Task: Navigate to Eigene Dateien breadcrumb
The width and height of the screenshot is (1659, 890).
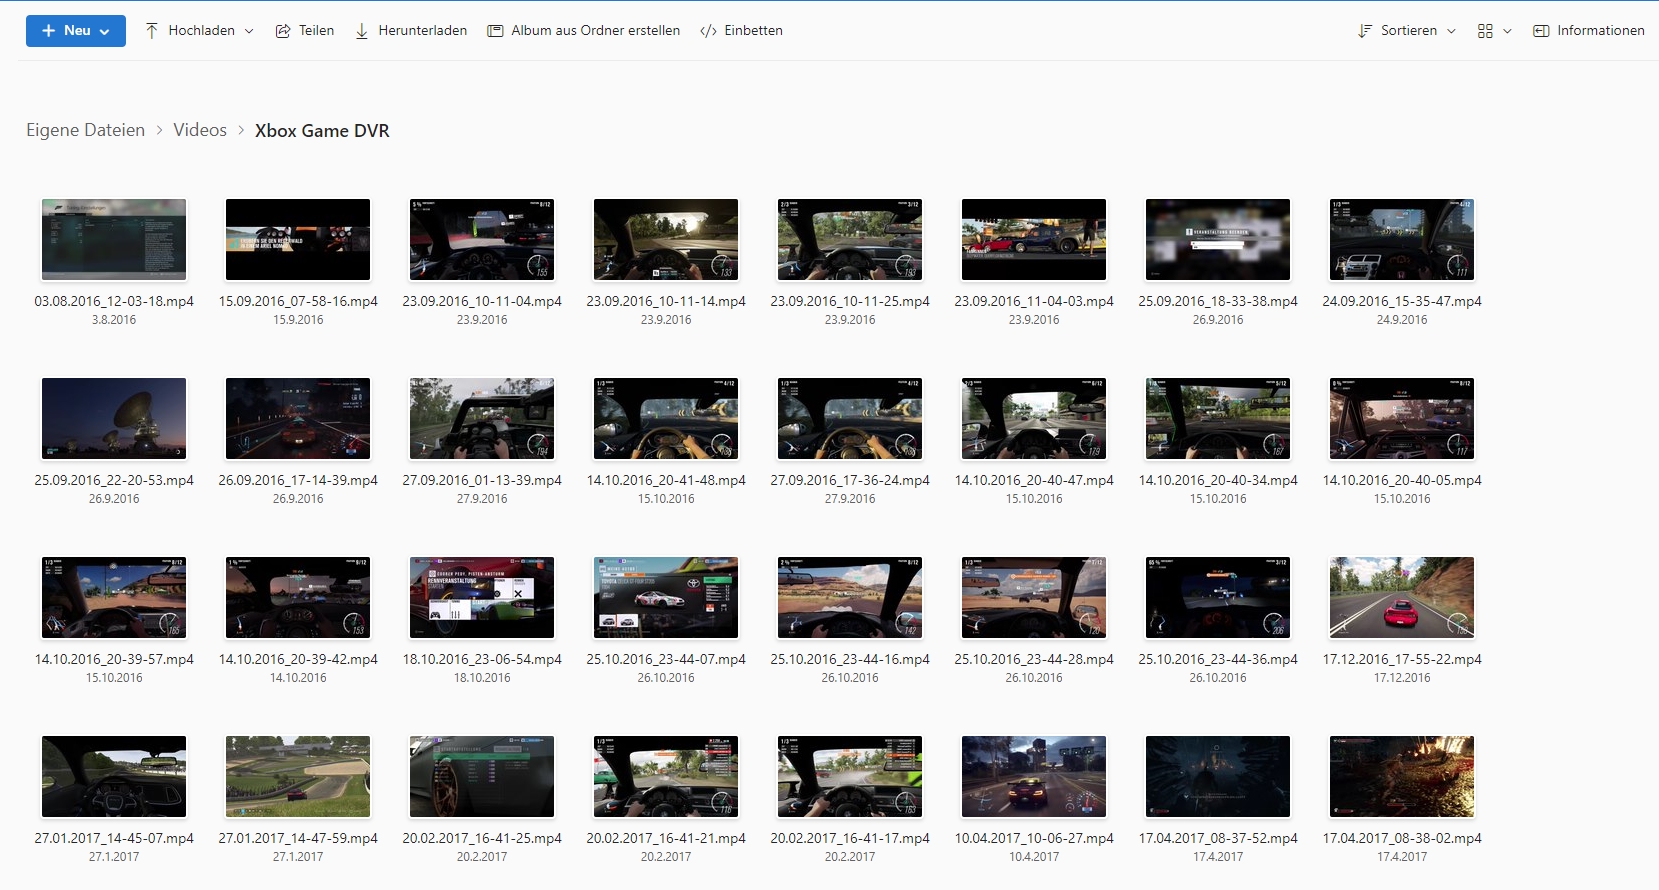Action: (85, 130)
